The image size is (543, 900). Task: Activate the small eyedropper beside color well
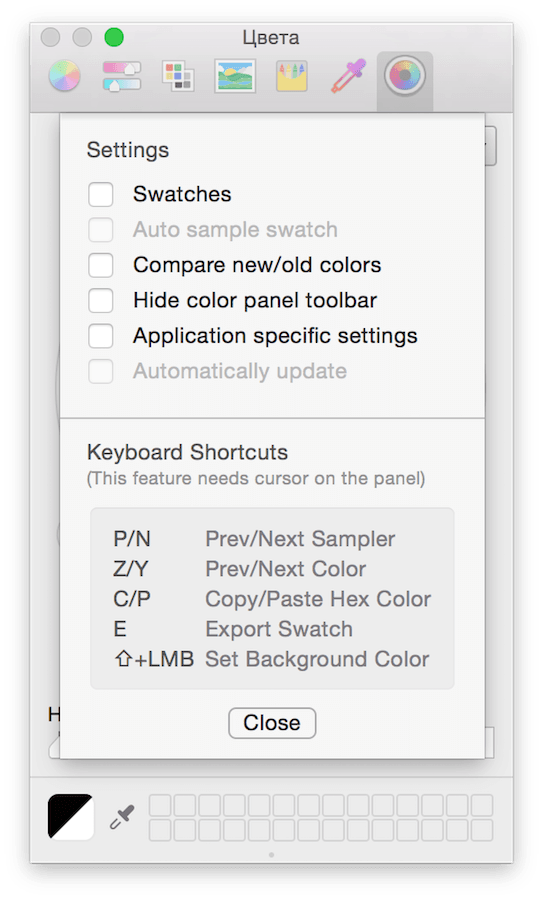click(x=122, y=817)
